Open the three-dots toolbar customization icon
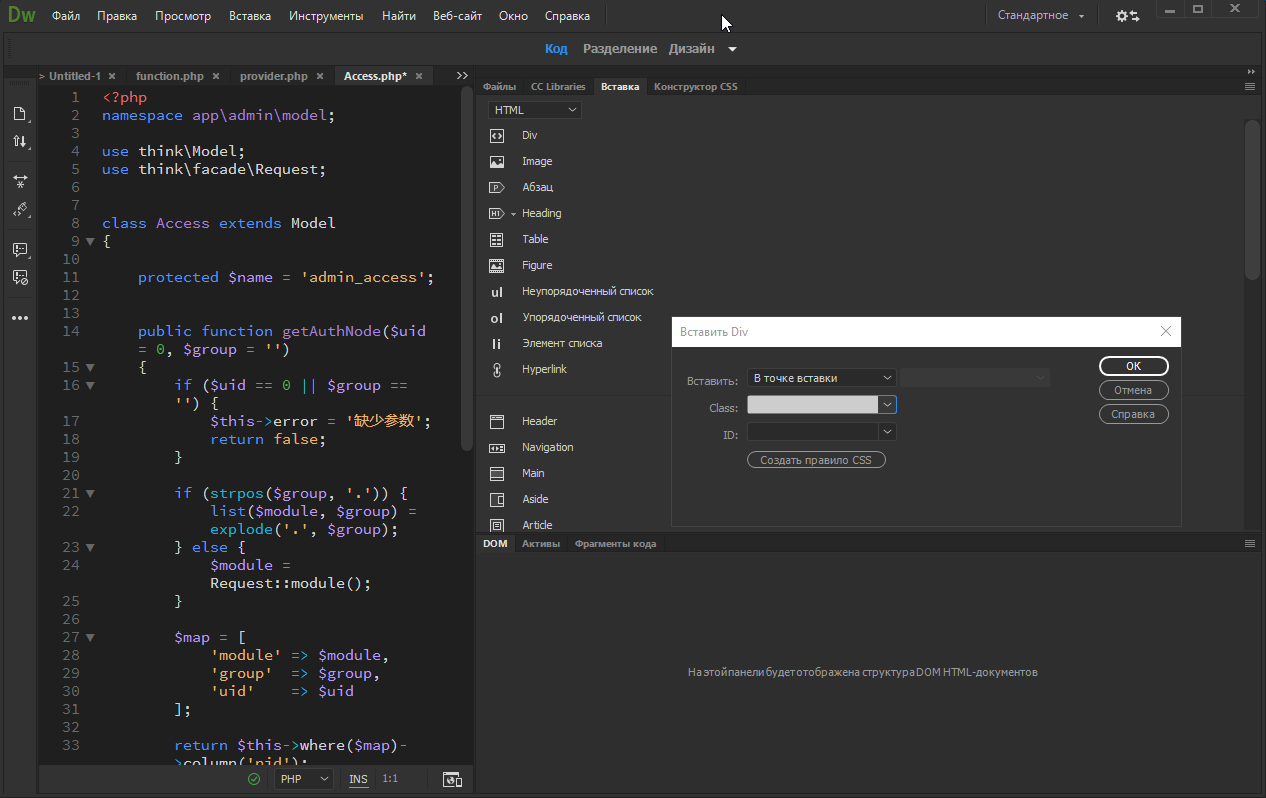 tap(19, 318)
